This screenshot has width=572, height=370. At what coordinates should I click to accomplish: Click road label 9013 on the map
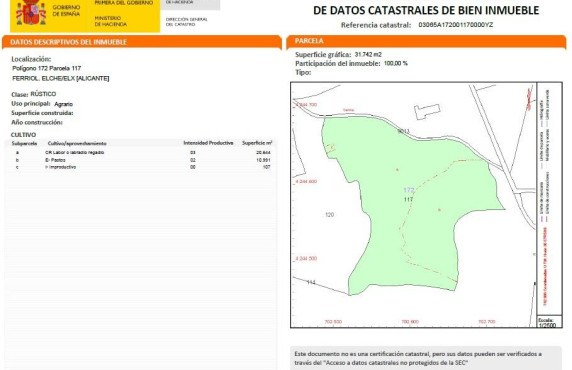click(x=403, y=131)
